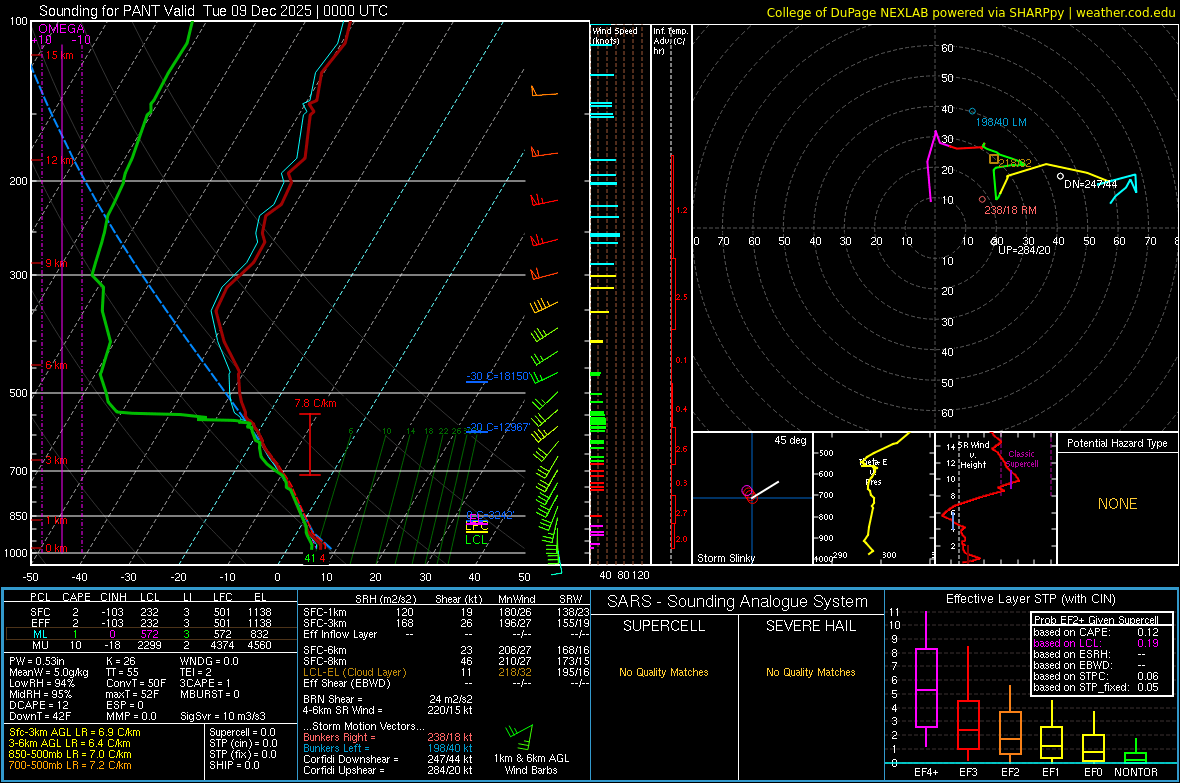Click the '-30 C=18150' height annotation
1180x783 pixels.
click(497, 376)
